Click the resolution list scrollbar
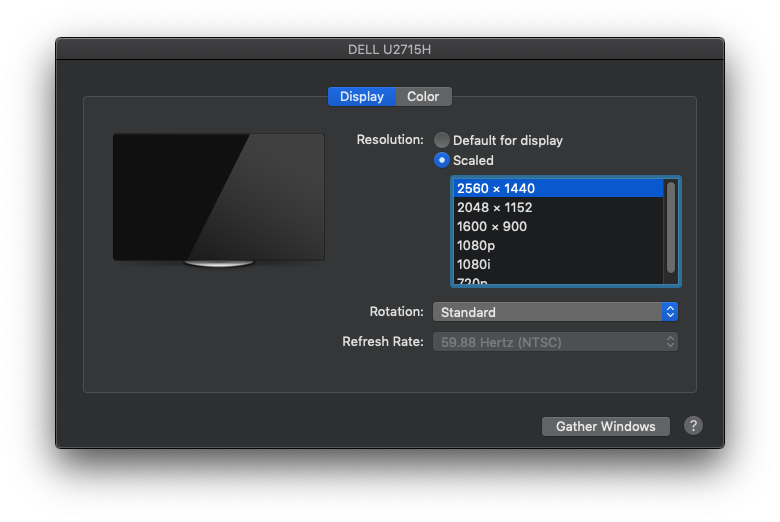Image resolution: width=780 pixels, height=522 pixels. pos(671,227)
